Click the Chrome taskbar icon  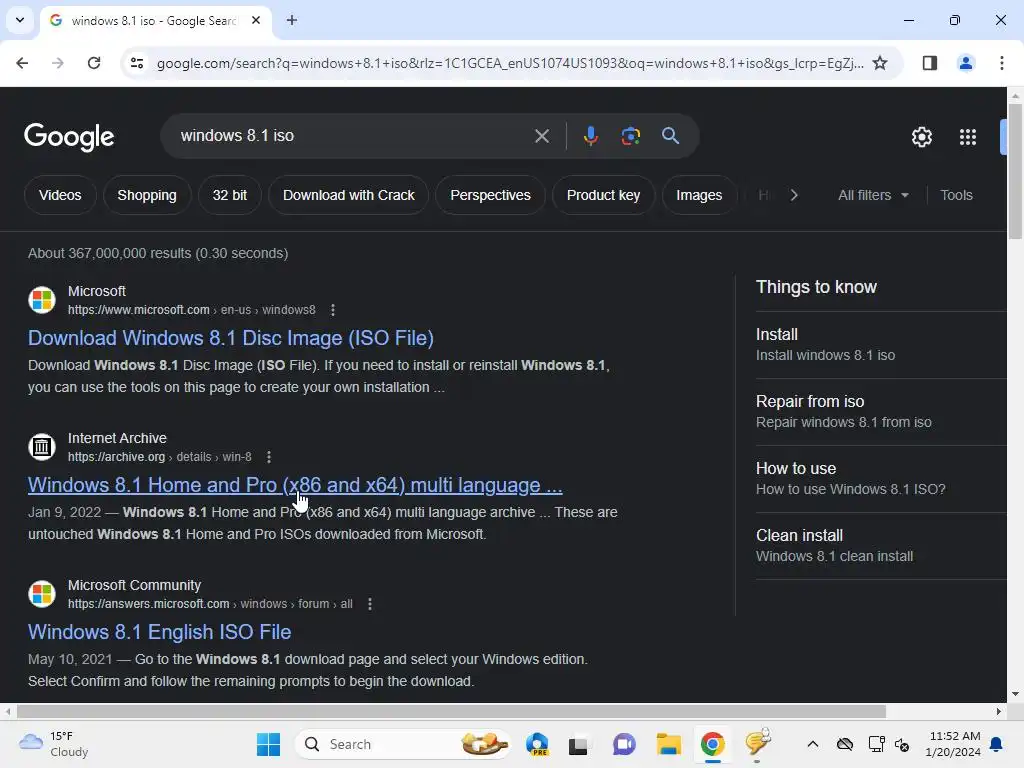tap(712, 744)
